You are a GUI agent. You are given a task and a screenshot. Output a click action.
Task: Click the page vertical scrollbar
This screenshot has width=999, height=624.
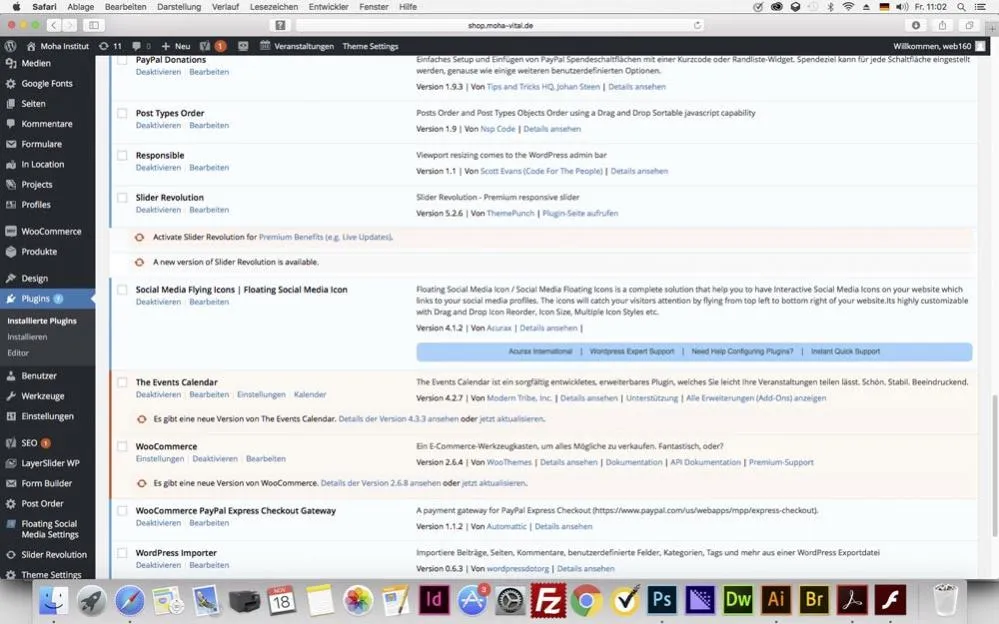[994, 465]
